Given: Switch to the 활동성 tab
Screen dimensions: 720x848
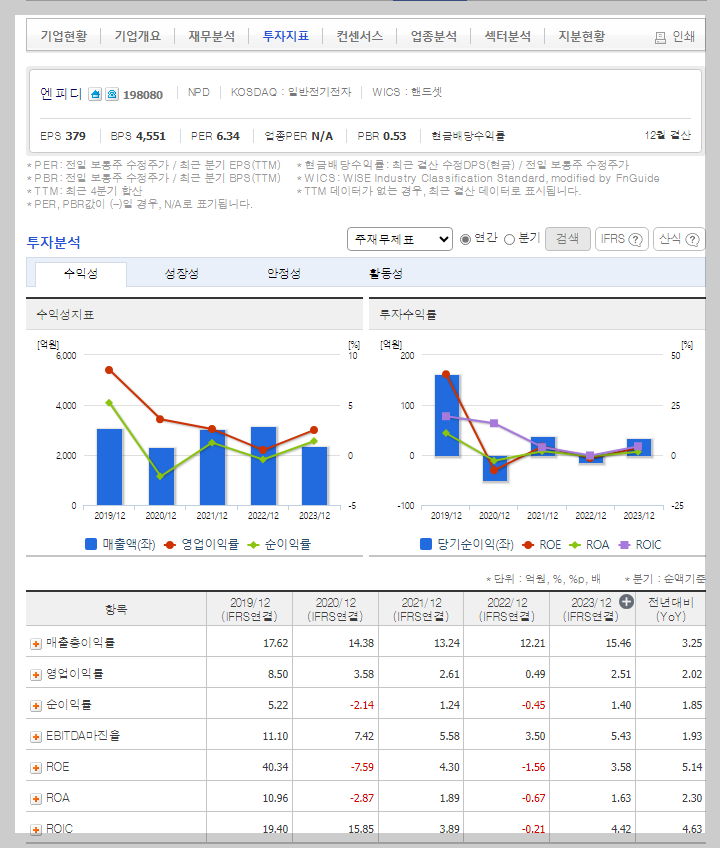Looking at the screenshot, I should point(386,274).
